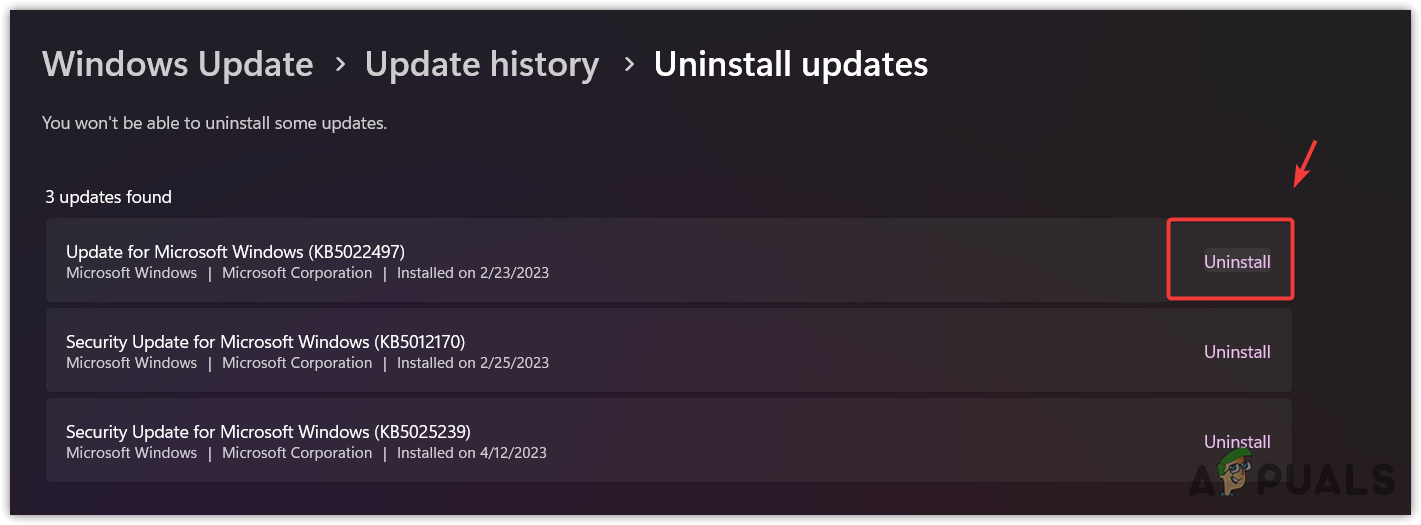This screenshot has height=525, width=1421.
Task: Click the Installed on 2/23/2023 date
Action: tap(473, 273)
